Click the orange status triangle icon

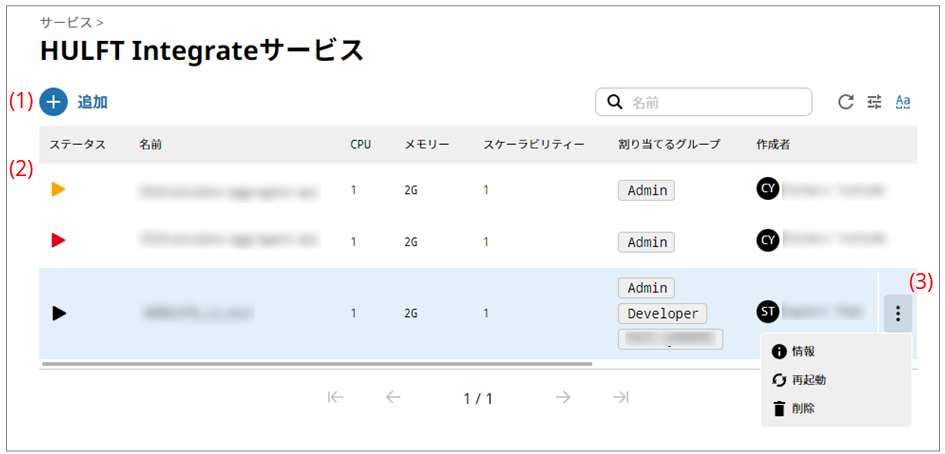point(58,189)
